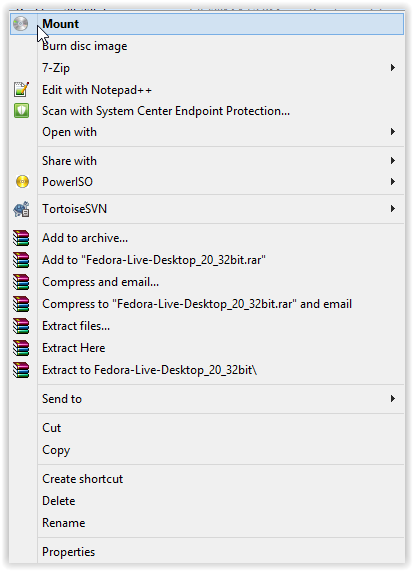
Task: Choose Copy from the menu
Action: (x=207, y=450)
